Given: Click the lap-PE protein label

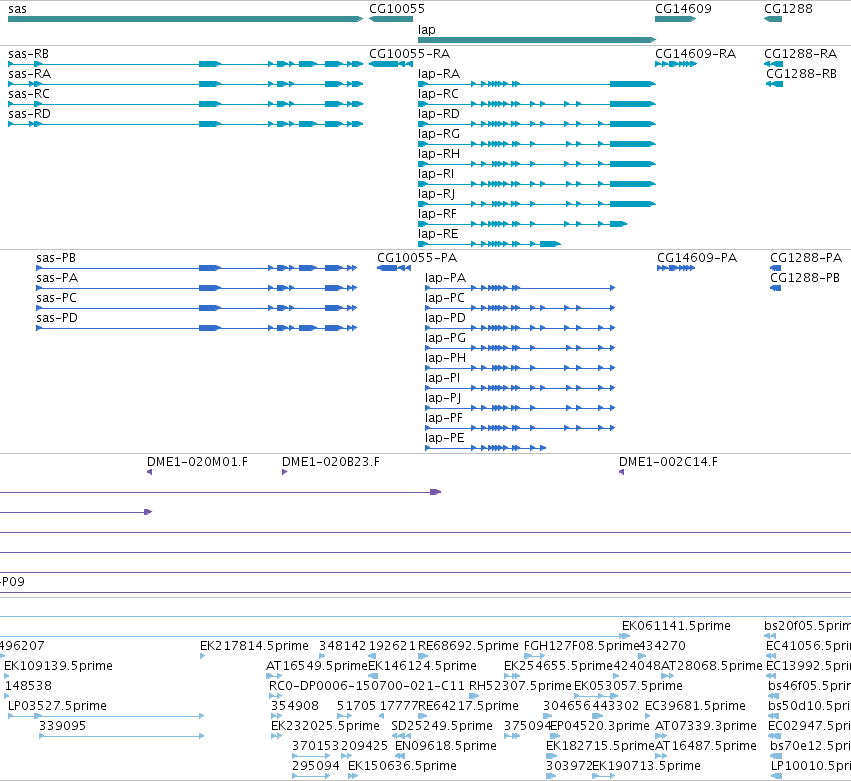Looking at the screenshot, I should pyautogui.click(x=444, y=439).
